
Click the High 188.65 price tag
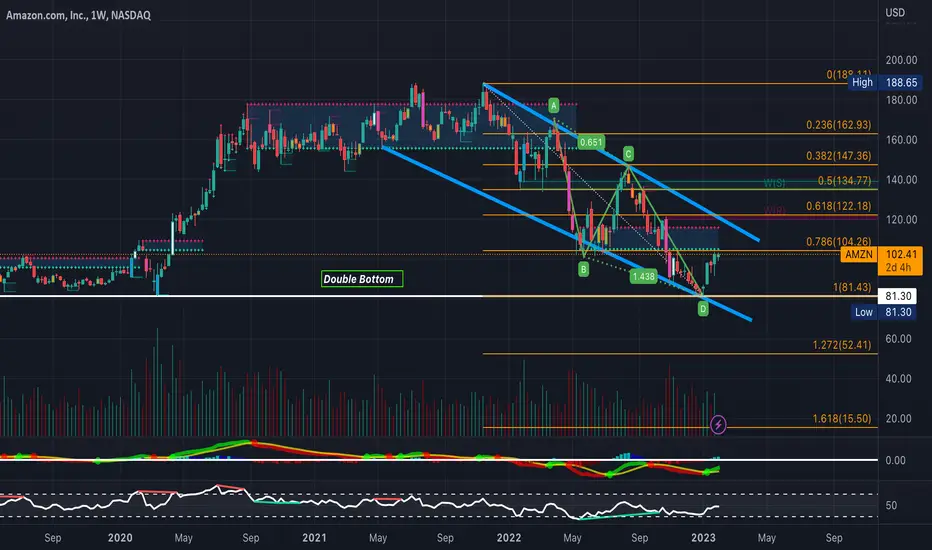[885, 83]
